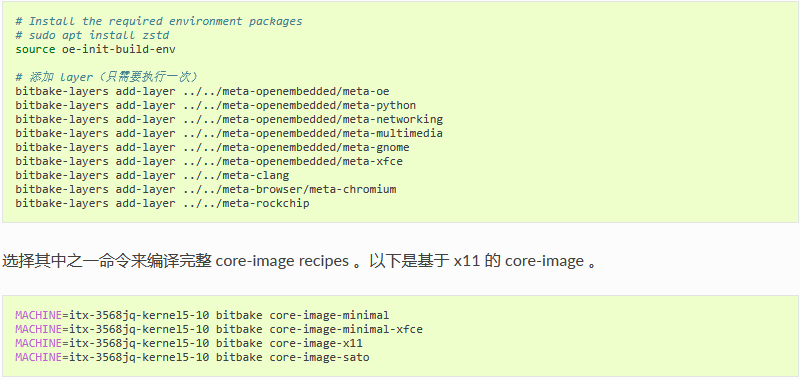Click the first MACHINE keyword in purple
The image size is (800, 380).
pyautogui.click(x=38, y=315)
